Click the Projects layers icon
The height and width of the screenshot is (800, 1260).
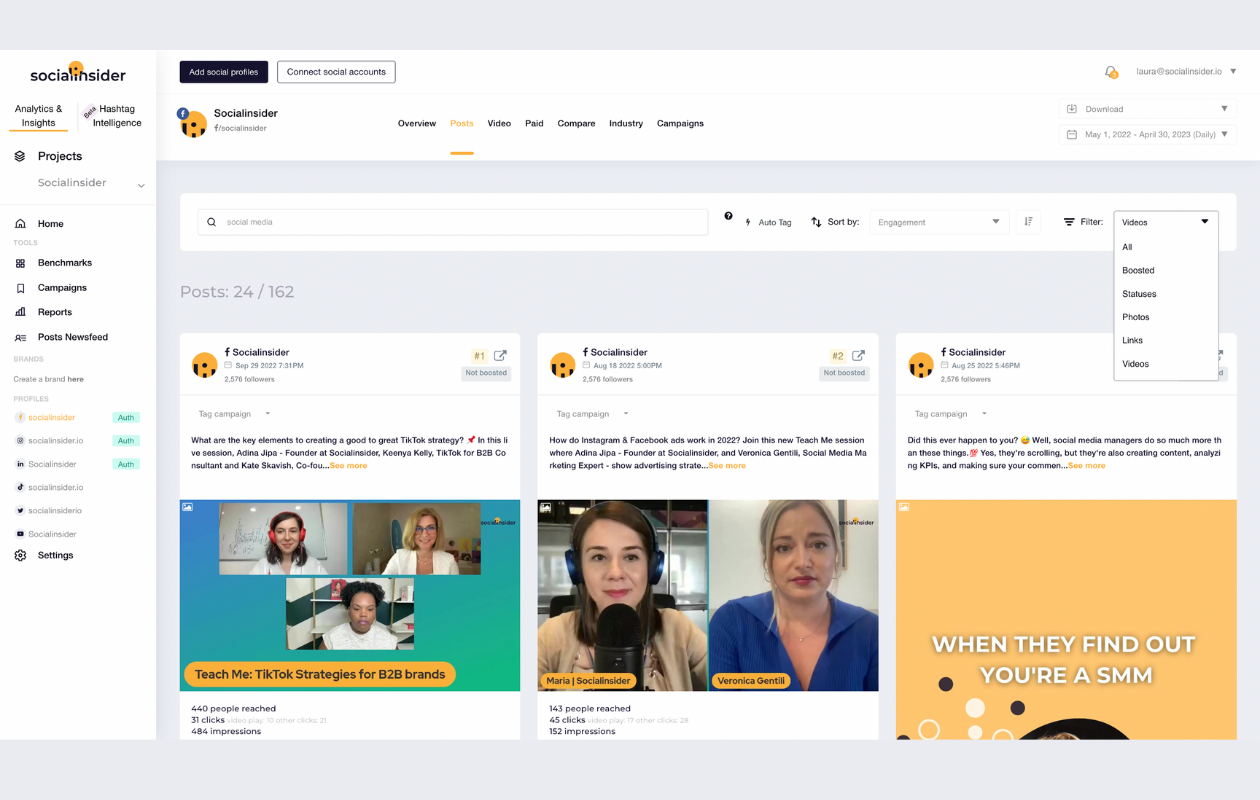[x=20, y=156]
